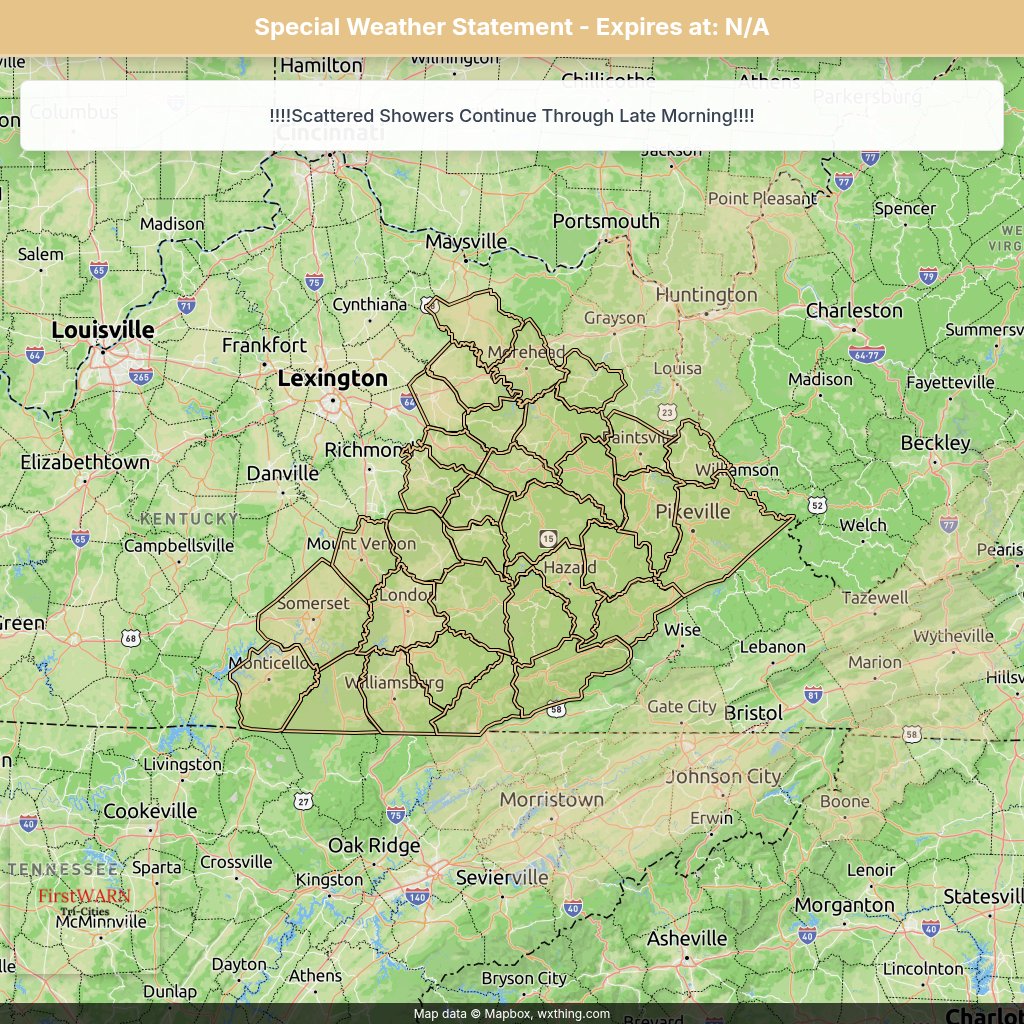This screenshot has width=1024, height=1024.
Task: Click the Cynthiana city label
Action: coord(369,304)
